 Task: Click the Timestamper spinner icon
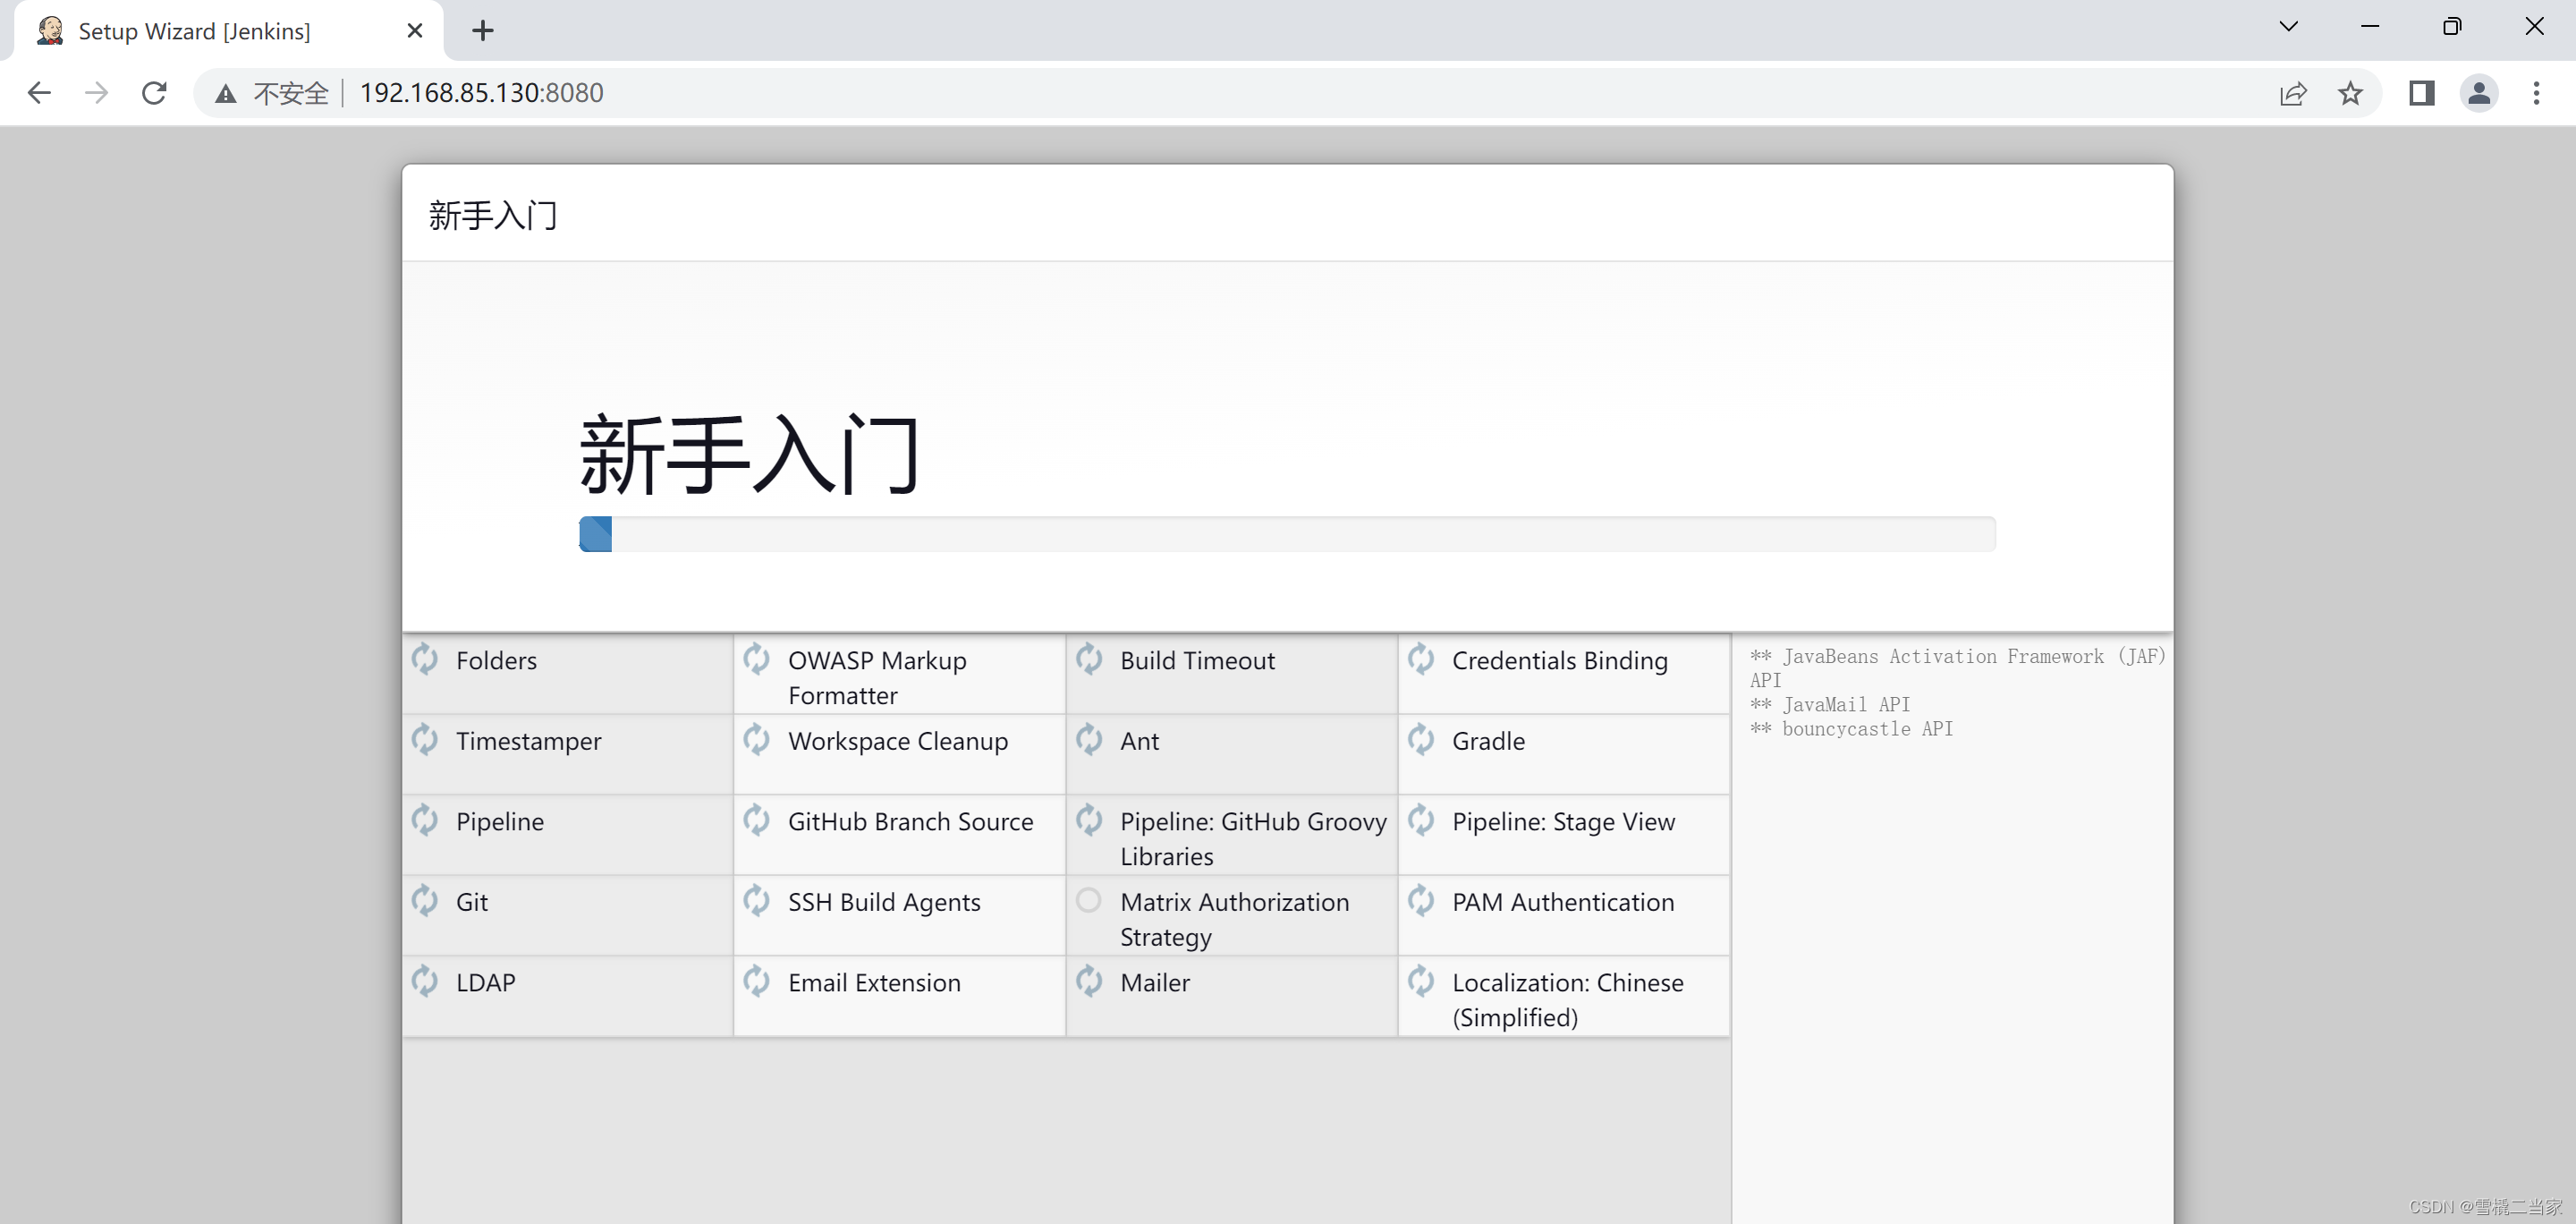coord(425,740)
